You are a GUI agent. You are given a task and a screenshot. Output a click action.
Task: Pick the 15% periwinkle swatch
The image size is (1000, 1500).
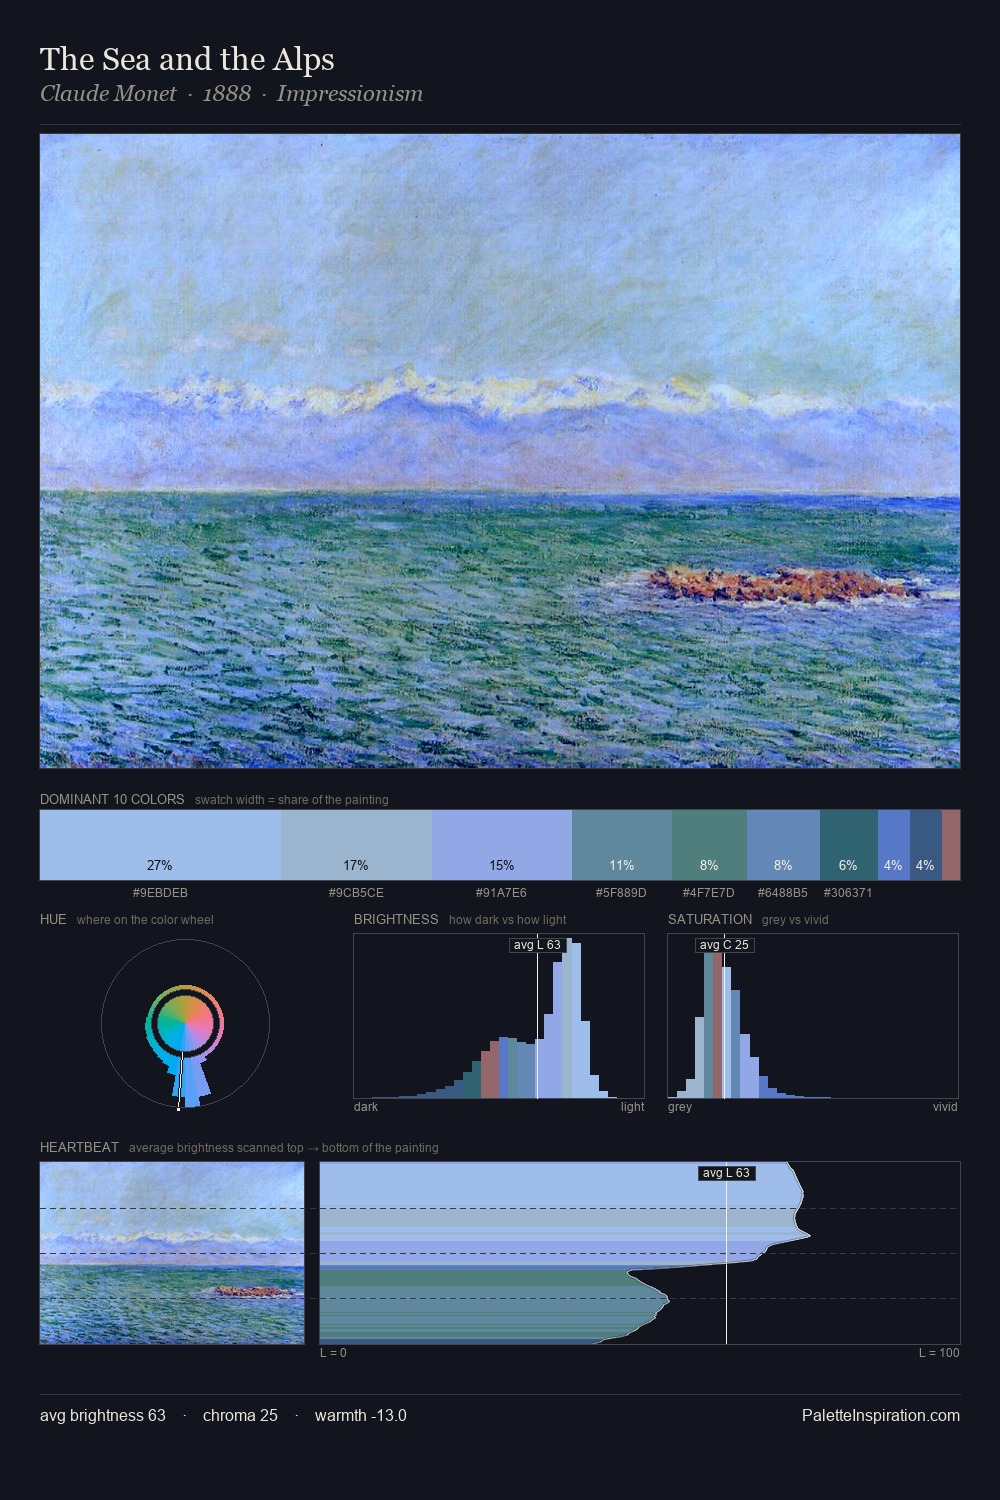coord(502,845)
